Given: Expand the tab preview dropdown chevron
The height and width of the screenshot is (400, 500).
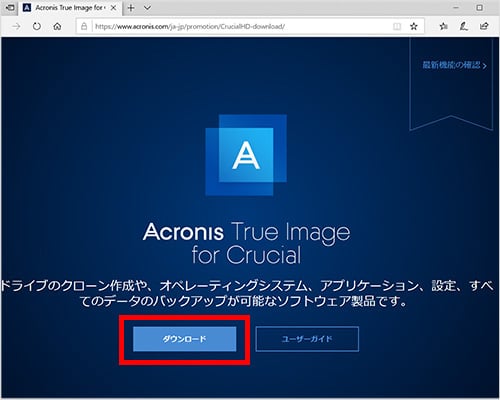Looking at the screenshot, I should (x=147, y=8).
